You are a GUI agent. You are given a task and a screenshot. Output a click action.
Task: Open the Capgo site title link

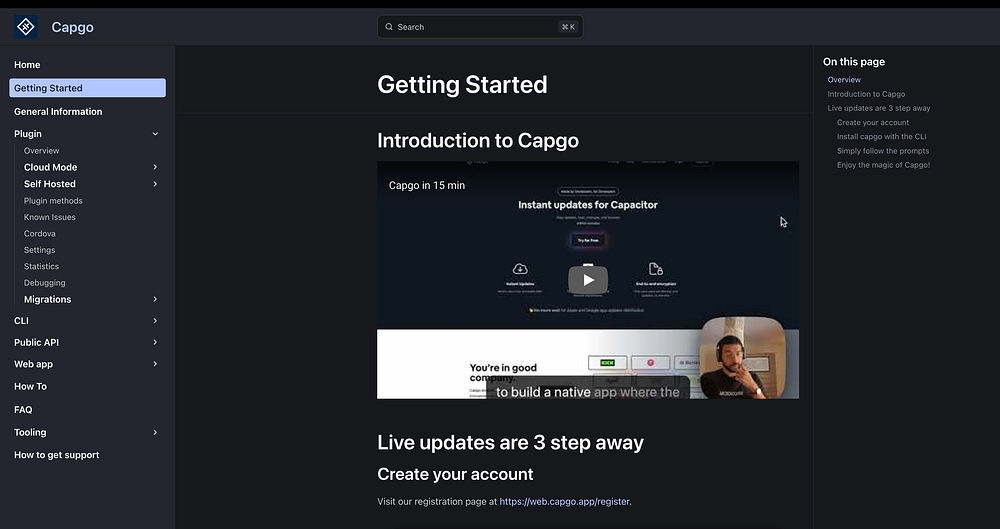[x=72, y=27]
